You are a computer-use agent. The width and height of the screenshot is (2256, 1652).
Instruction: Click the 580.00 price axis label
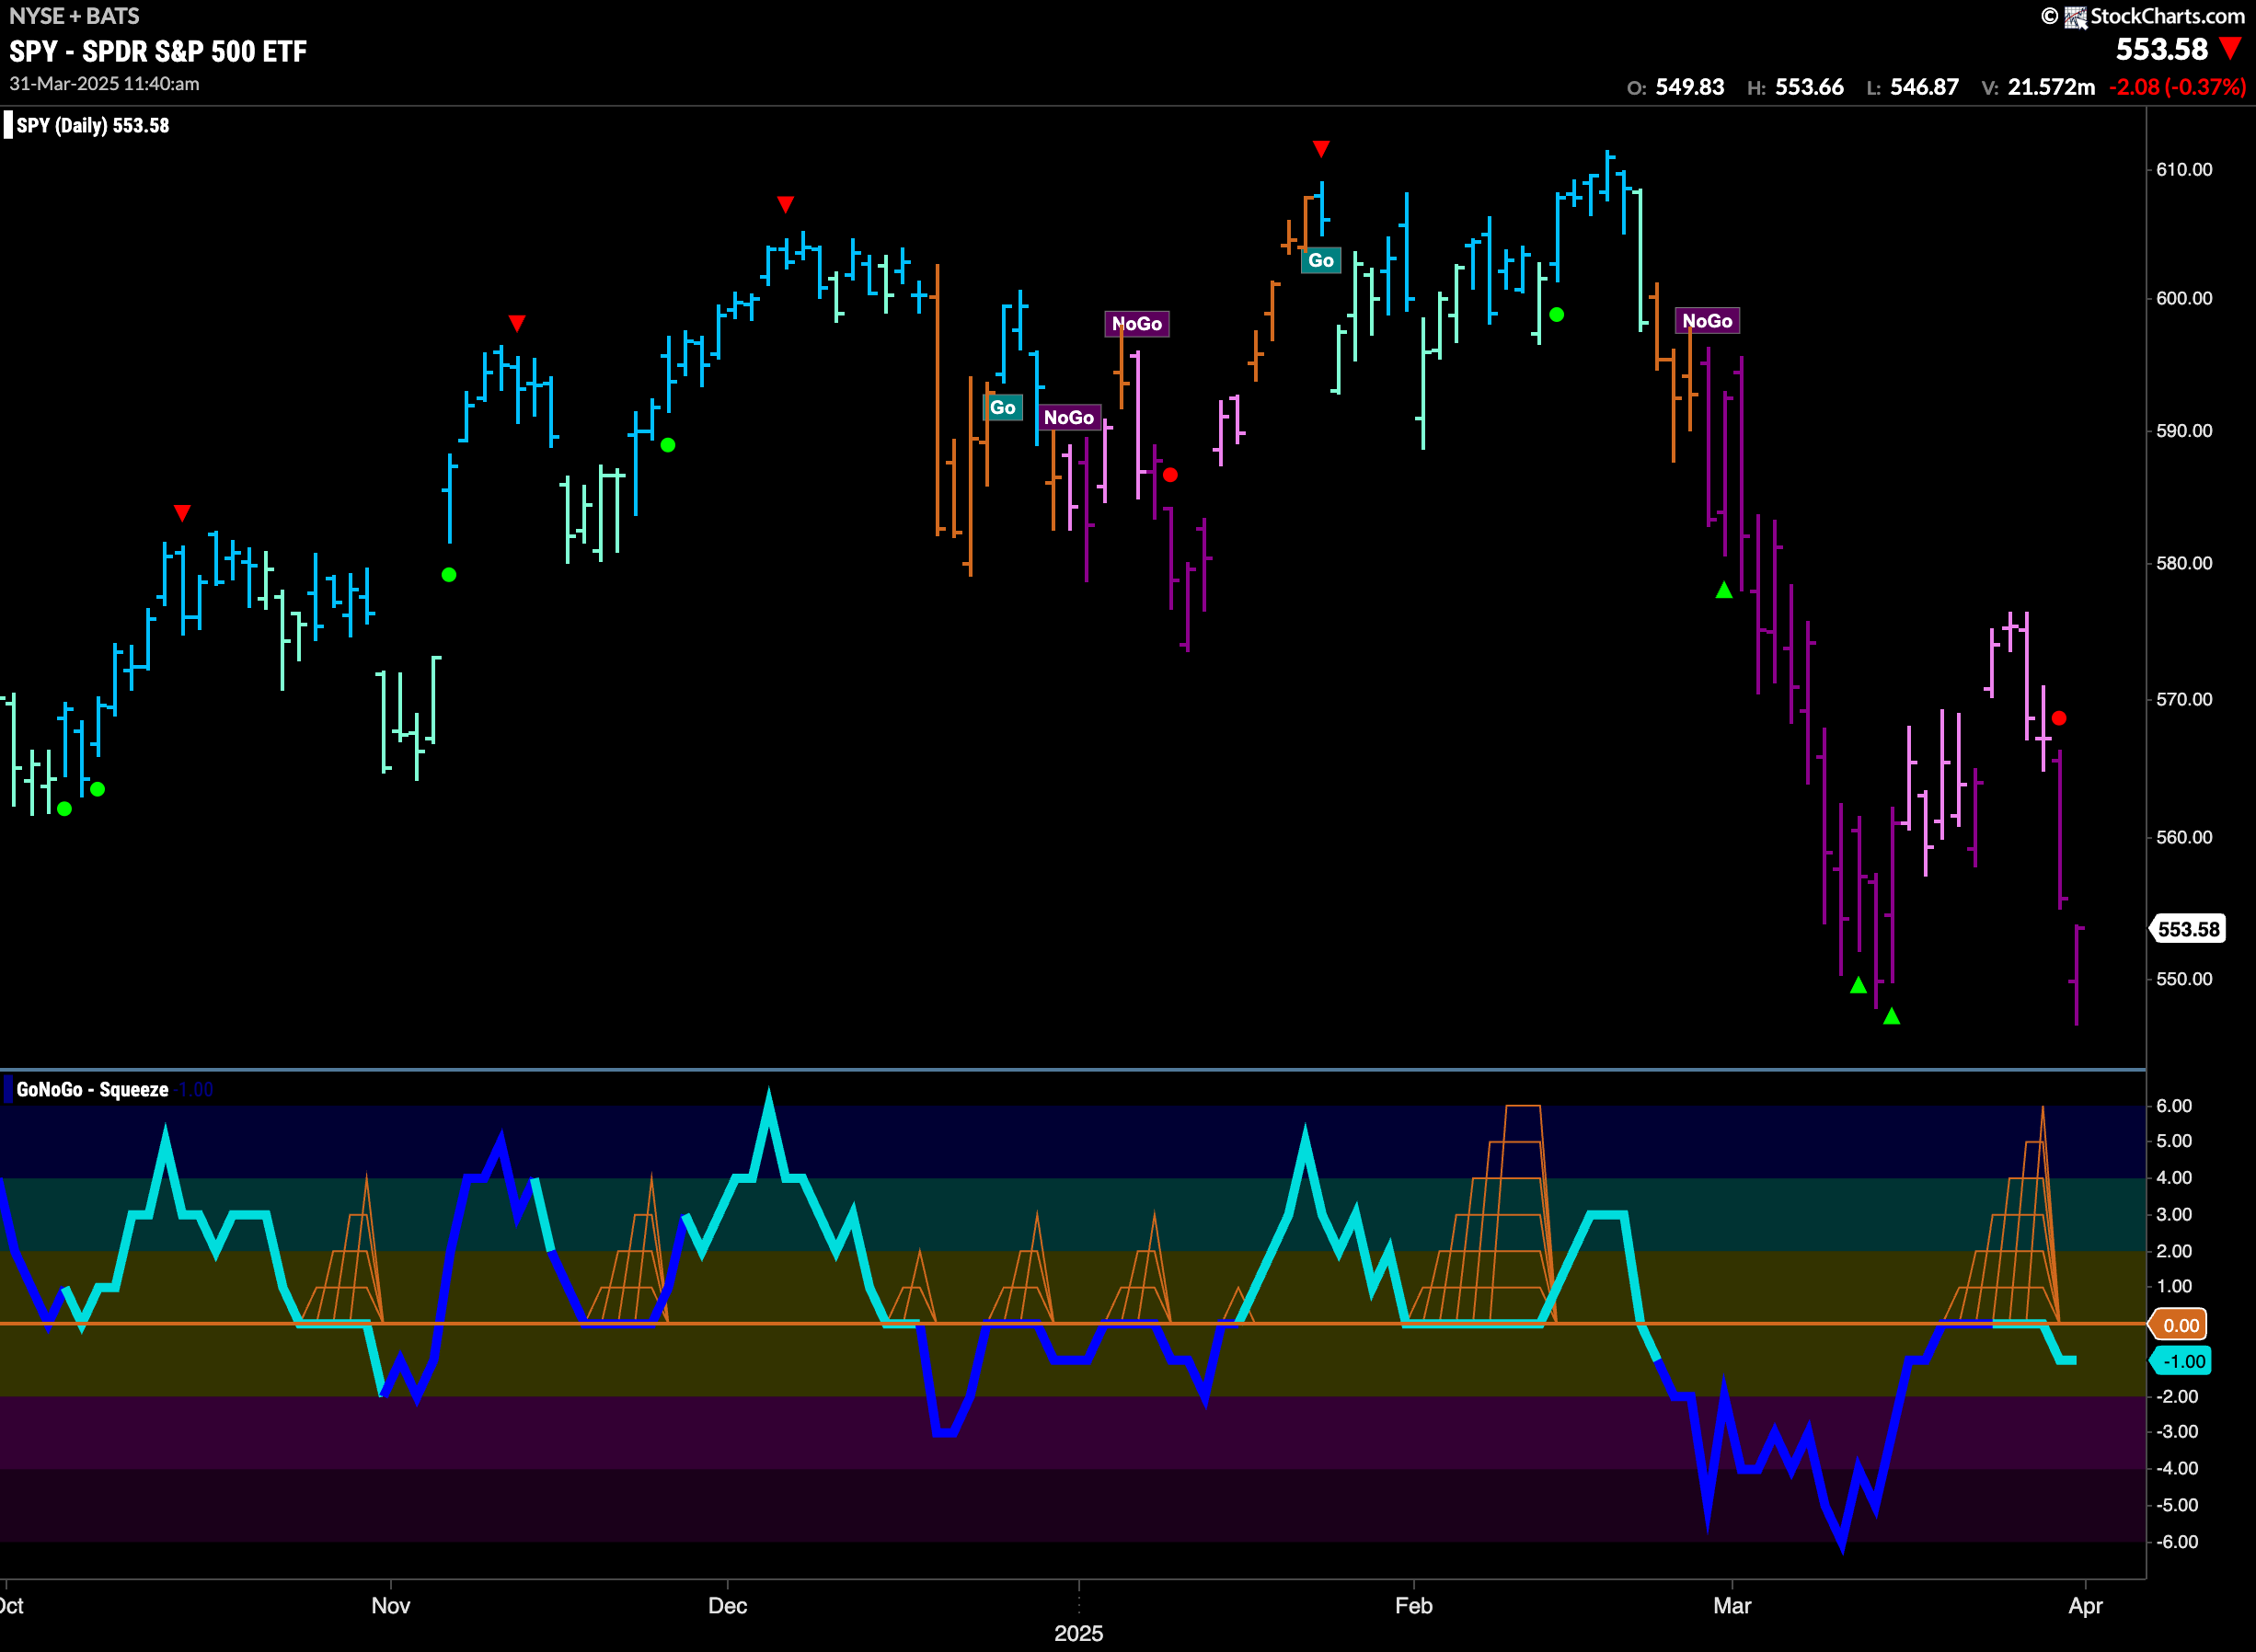(2184, 563)
